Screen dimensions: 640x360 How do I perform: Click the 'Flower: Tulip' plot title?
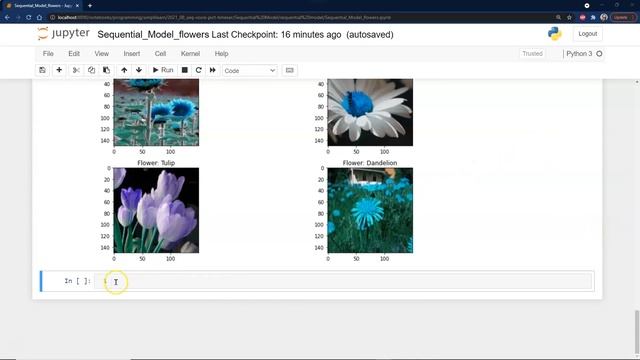(156, 163)
